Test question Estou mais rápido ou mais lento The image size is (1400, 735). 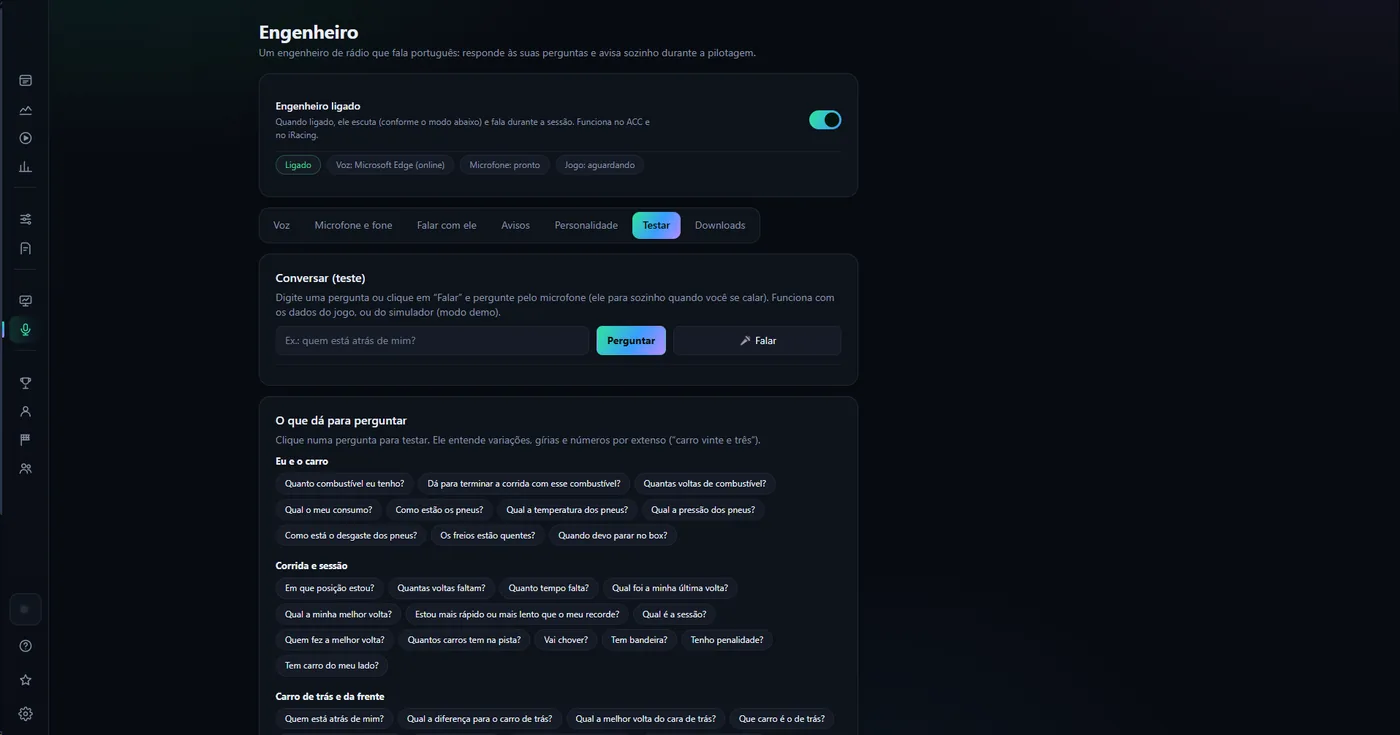(517, 615)
